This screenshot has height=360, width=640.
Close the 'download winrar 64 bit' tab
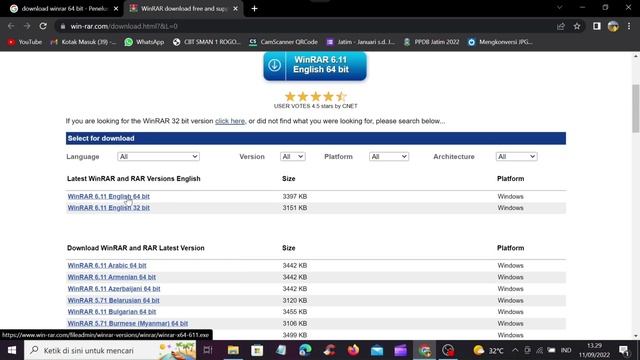tap(116, 9)
